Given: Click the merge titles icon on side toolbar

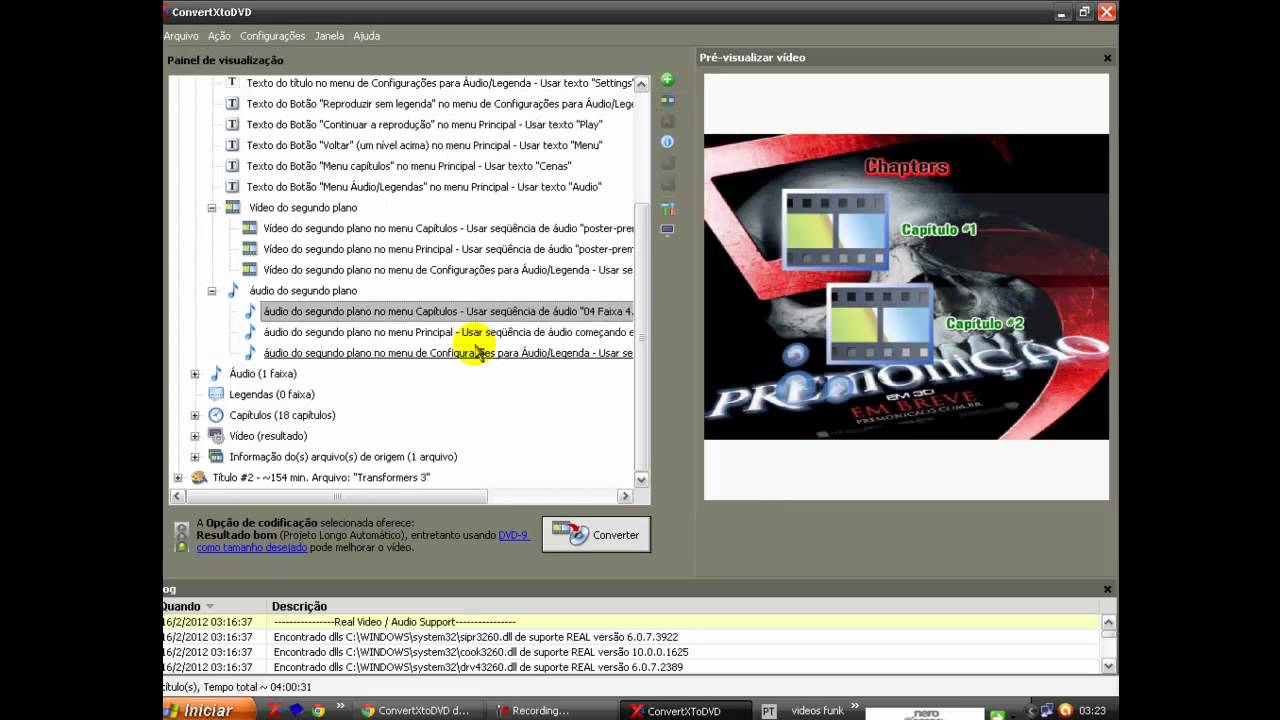Looking at the screenshot, I should coord(667,100).
